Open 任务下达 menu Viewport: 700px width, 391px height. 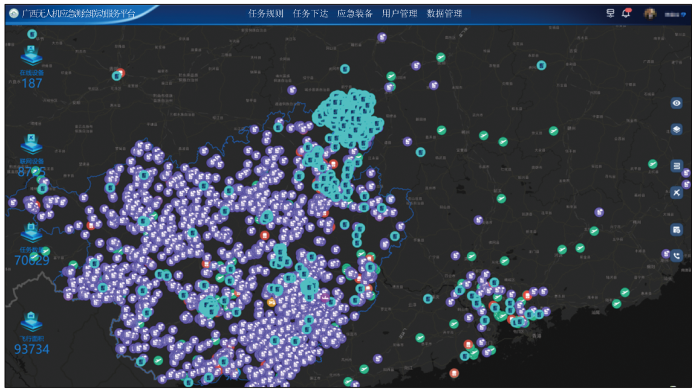point(310,13)
